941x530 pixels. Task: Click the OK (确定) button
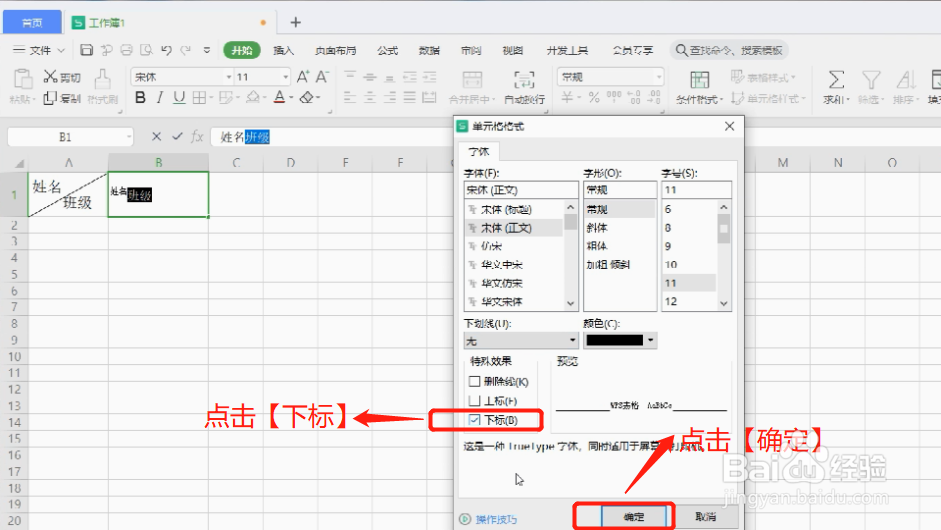coord(634,516)
